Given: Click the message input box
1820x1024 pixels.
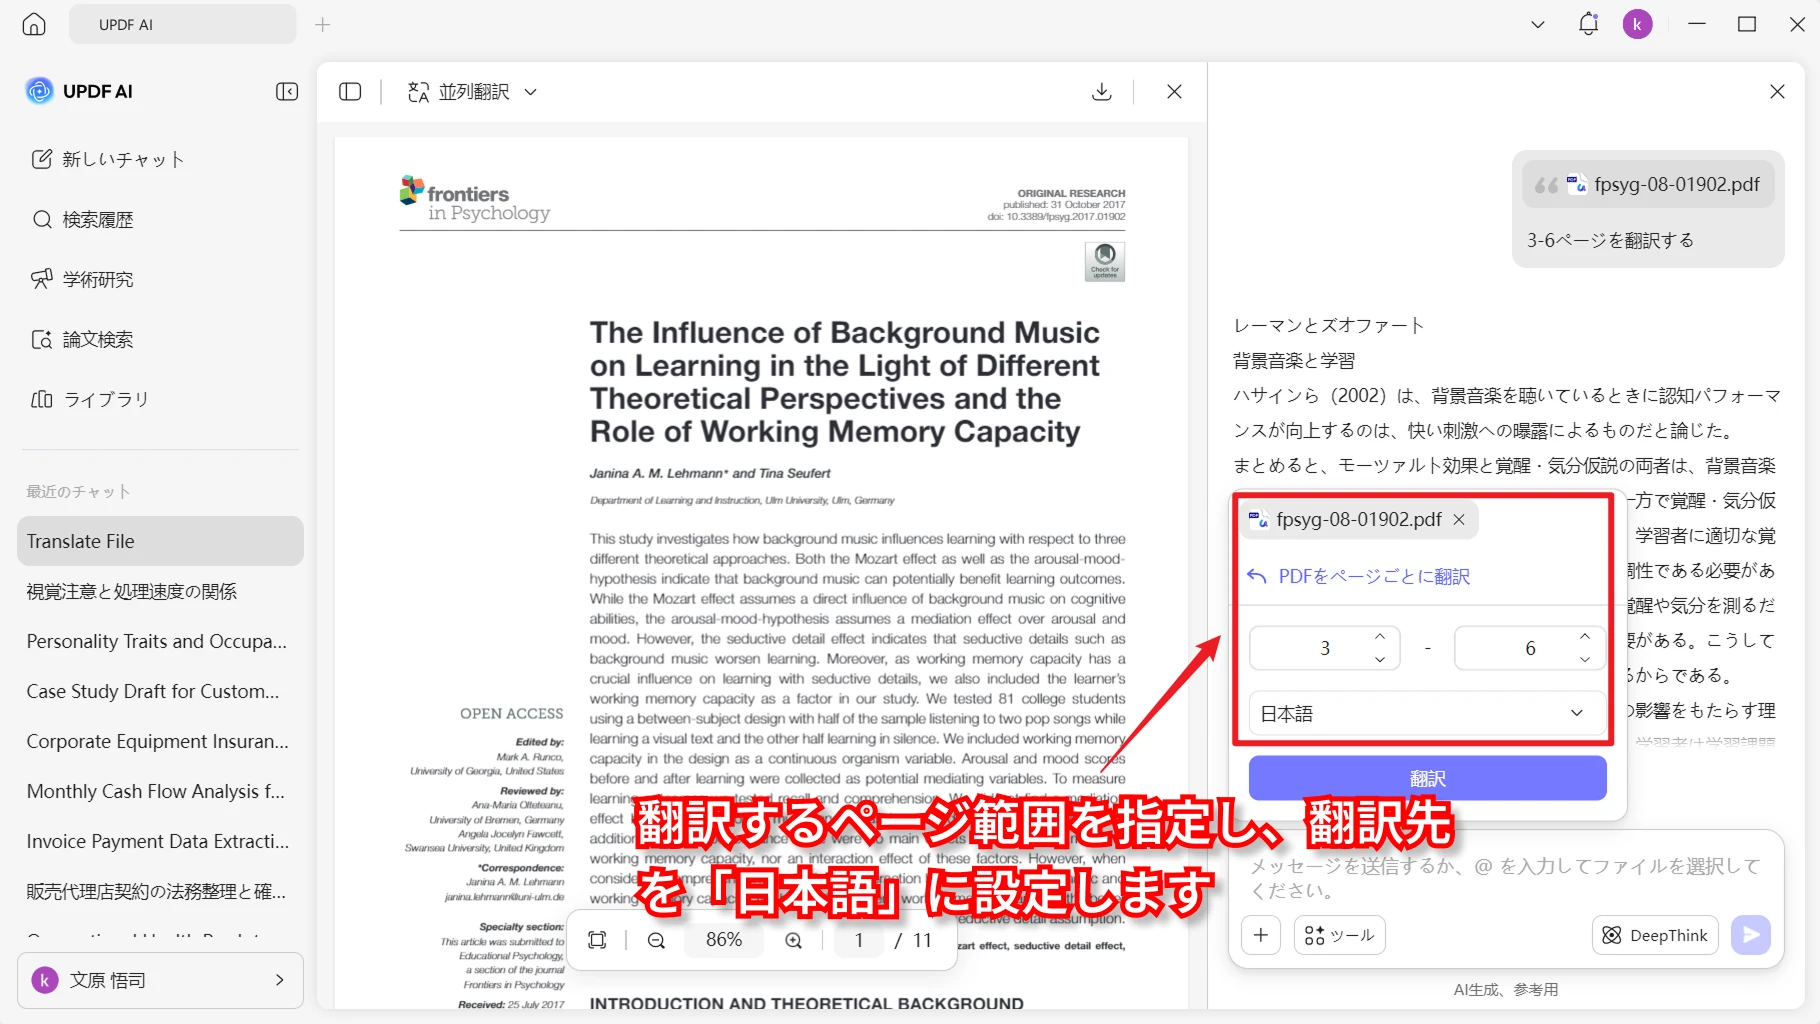Looking at the screenshot, I should click(1505, 878).
